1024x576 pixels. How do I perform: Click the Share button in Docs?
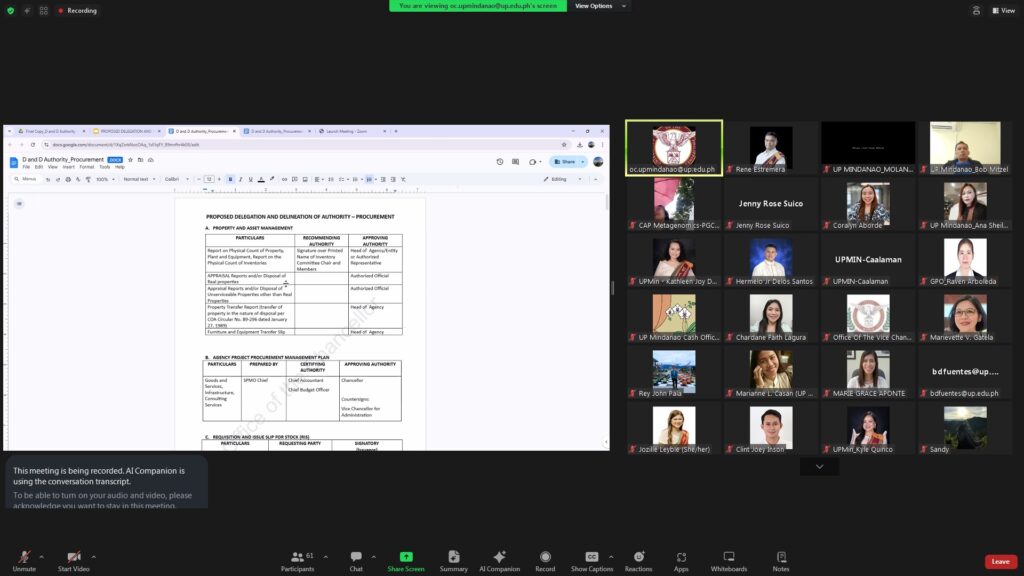566,162
